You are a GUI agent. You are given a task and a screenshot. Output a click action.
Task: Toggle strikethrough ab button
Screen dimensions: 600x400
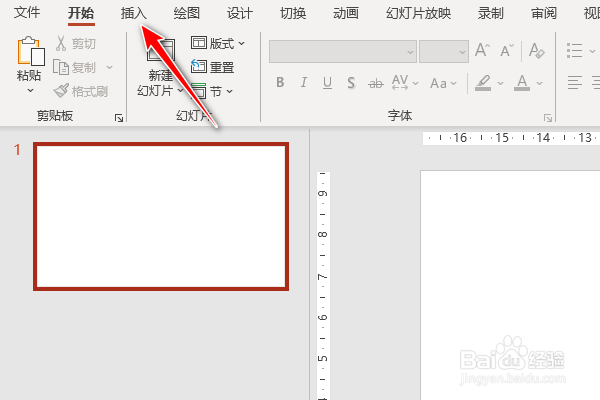coord(375,83)
